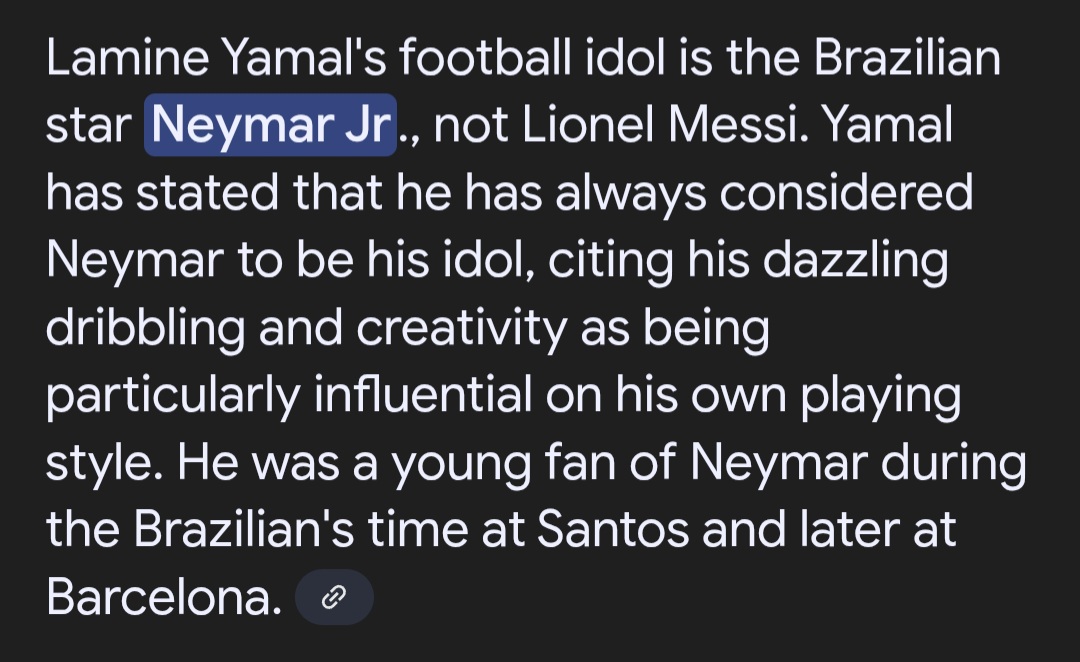Open the source link chain icon
The width and height of the screenshot is (1080, 662).
coord(334,597)
